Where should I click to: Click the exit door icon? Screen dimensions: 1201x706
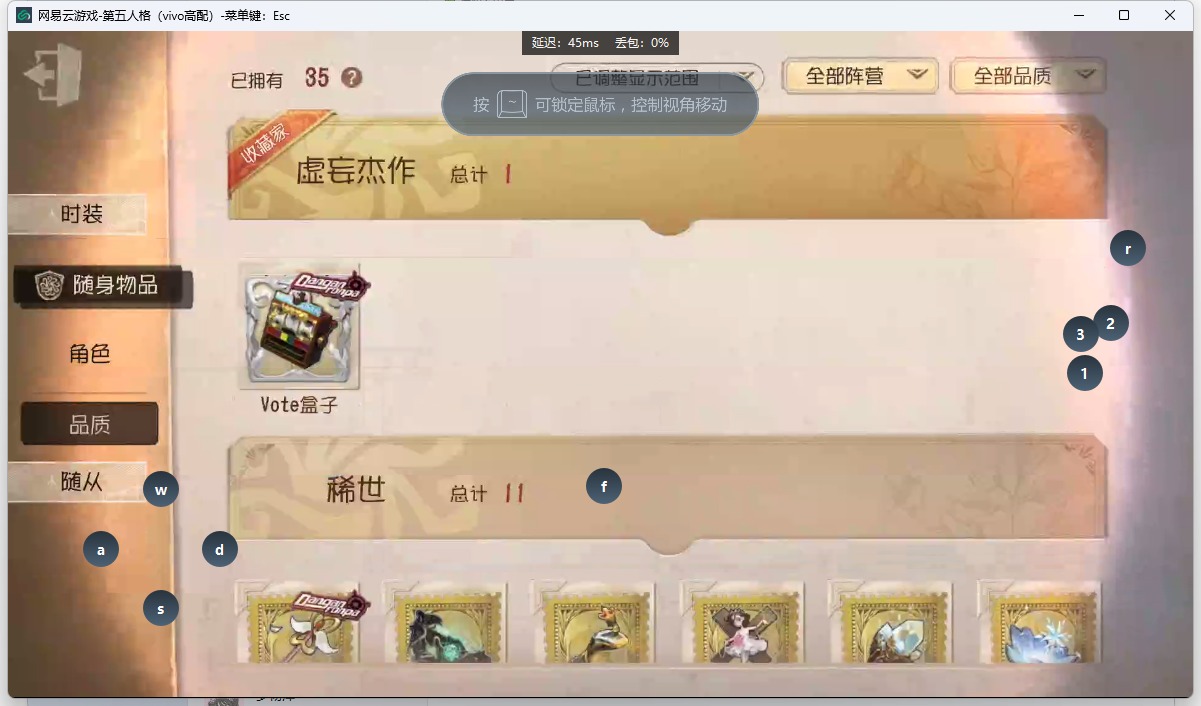pyautogui.click(x=53, y=74)
